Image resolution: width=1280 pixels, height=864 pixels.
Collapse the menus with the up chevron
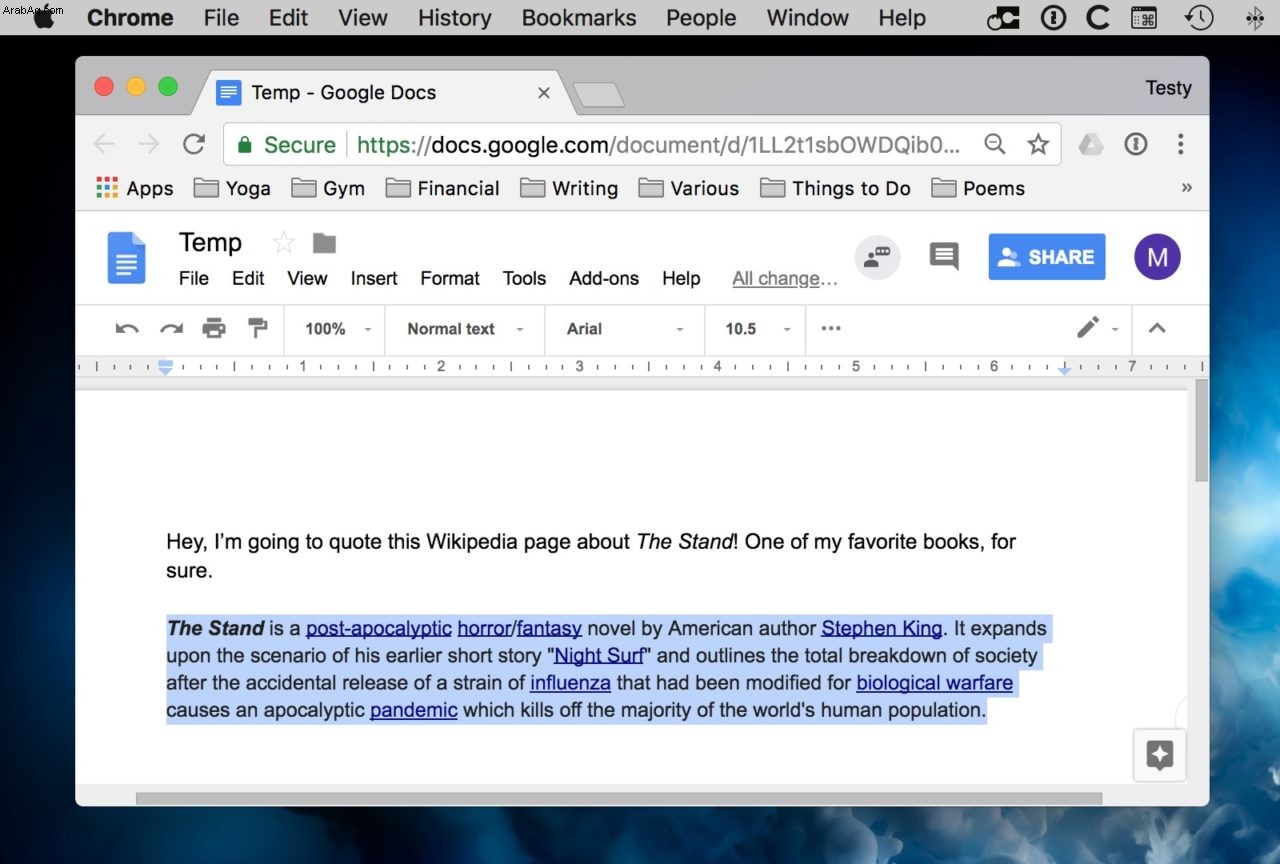pos(1157,328)
